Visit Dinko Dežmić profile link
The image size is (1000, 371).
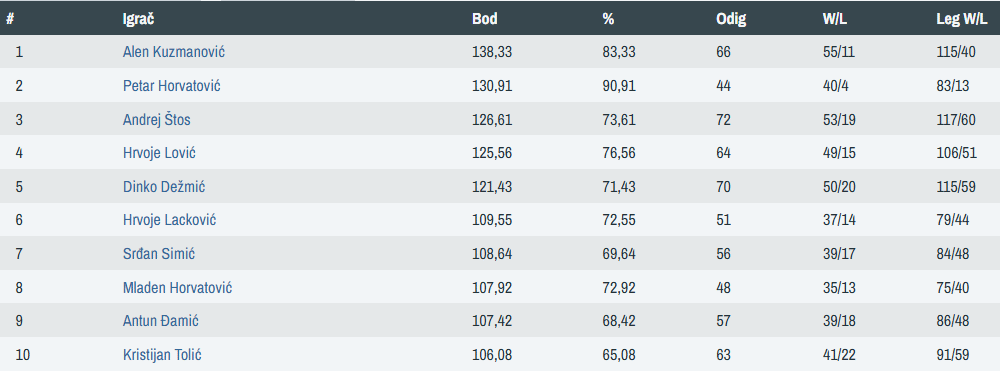click(x=164, y=187)
